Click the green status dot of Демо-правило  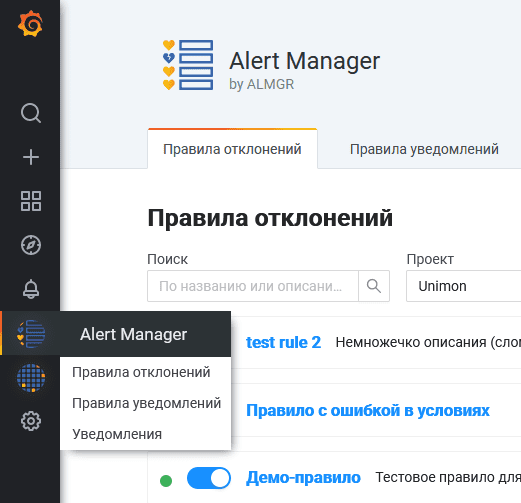coord(166,481)
